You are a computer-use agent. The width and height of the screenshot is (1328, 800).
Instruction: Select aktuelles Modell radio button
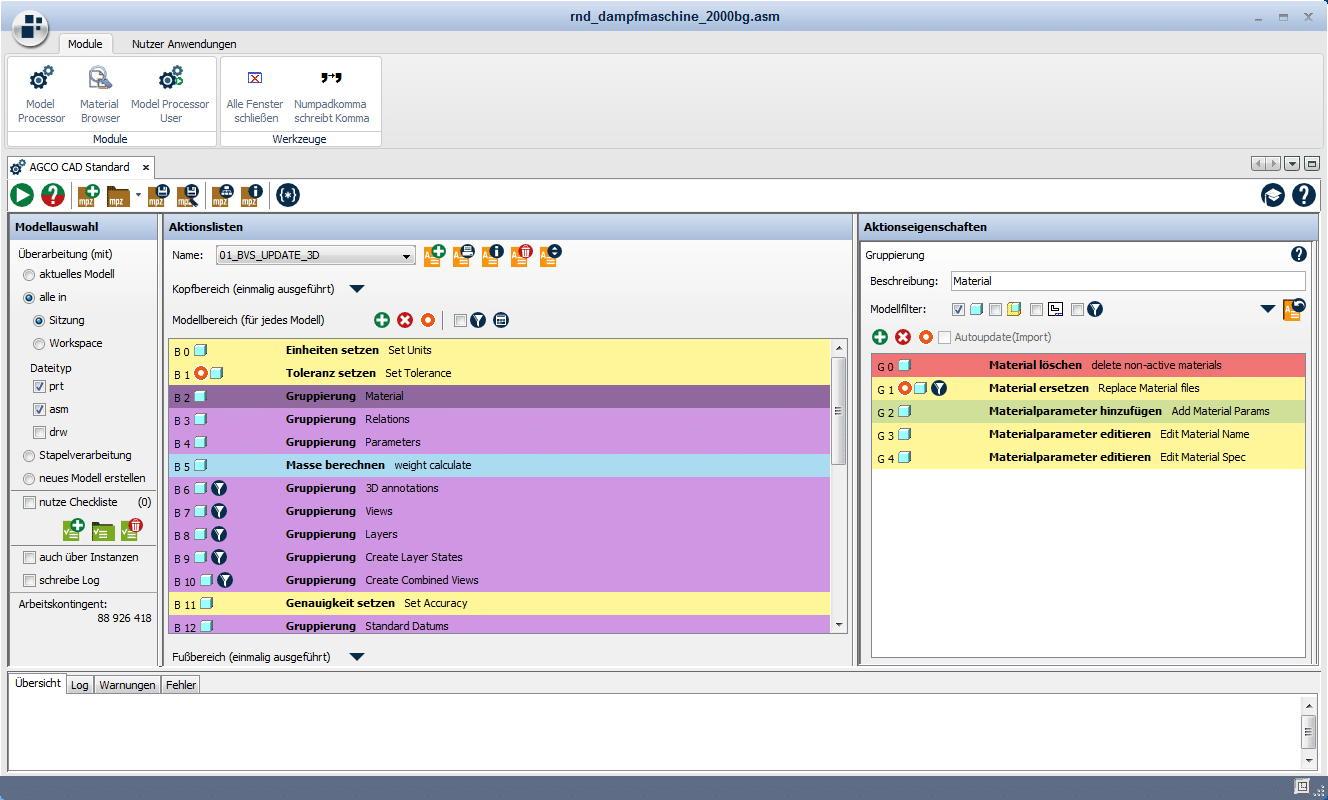(28, 274)
